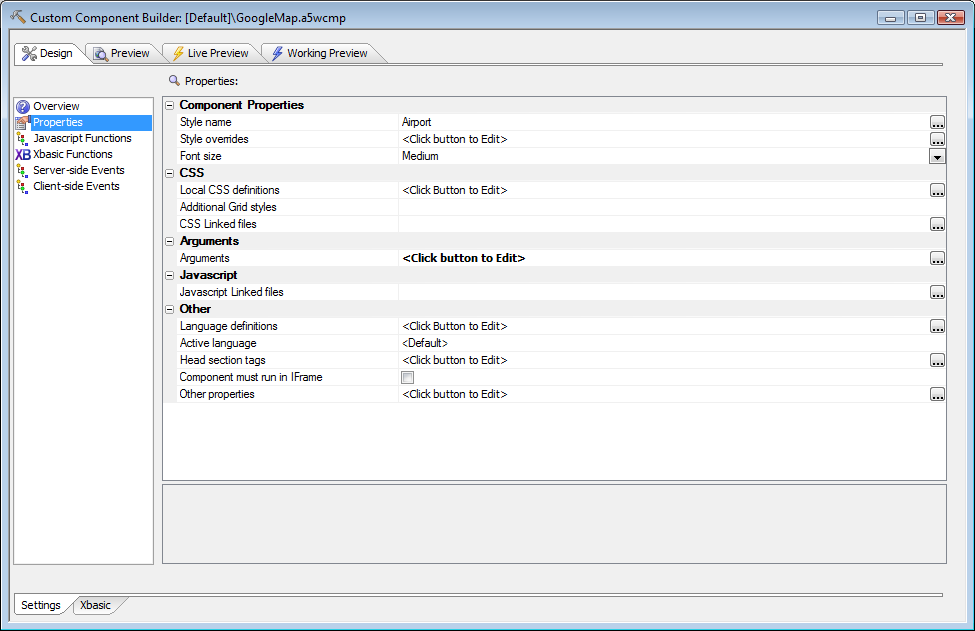Collapse the CSS section
Screen dimensions: 975x631
(169, 173)
